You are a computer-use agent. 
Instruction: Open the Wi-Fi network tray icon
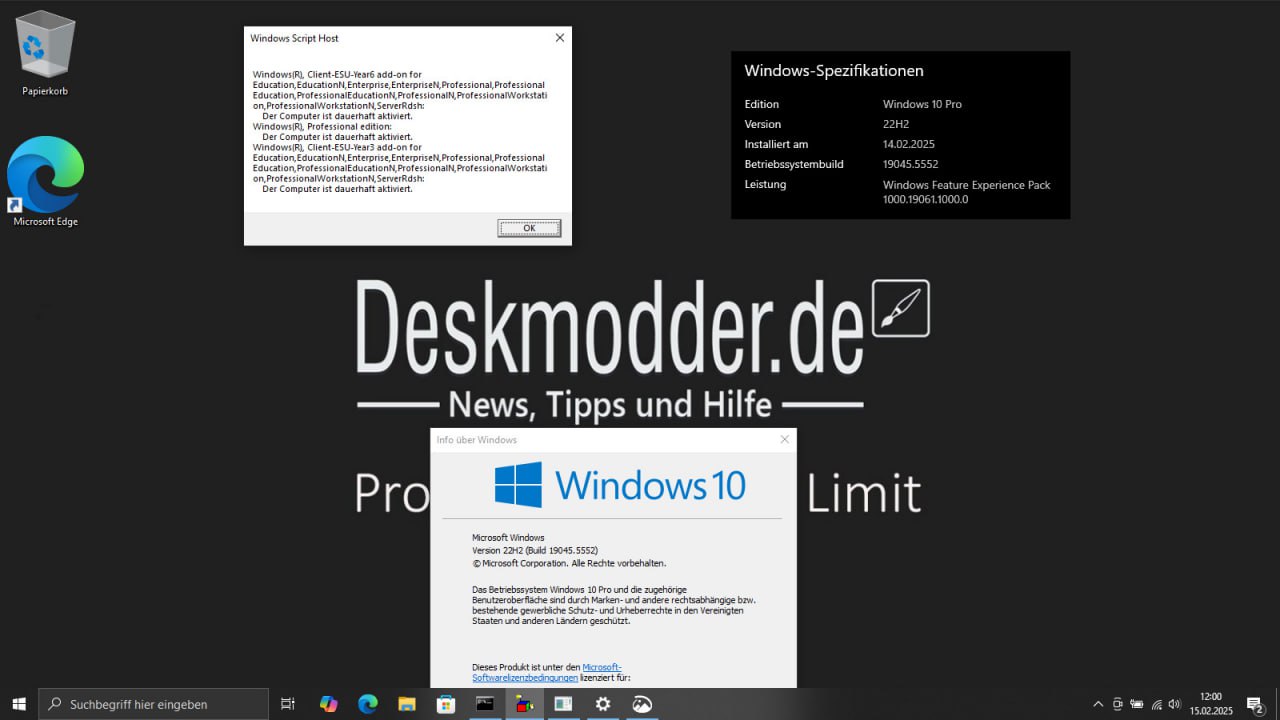coord(1156,704)
